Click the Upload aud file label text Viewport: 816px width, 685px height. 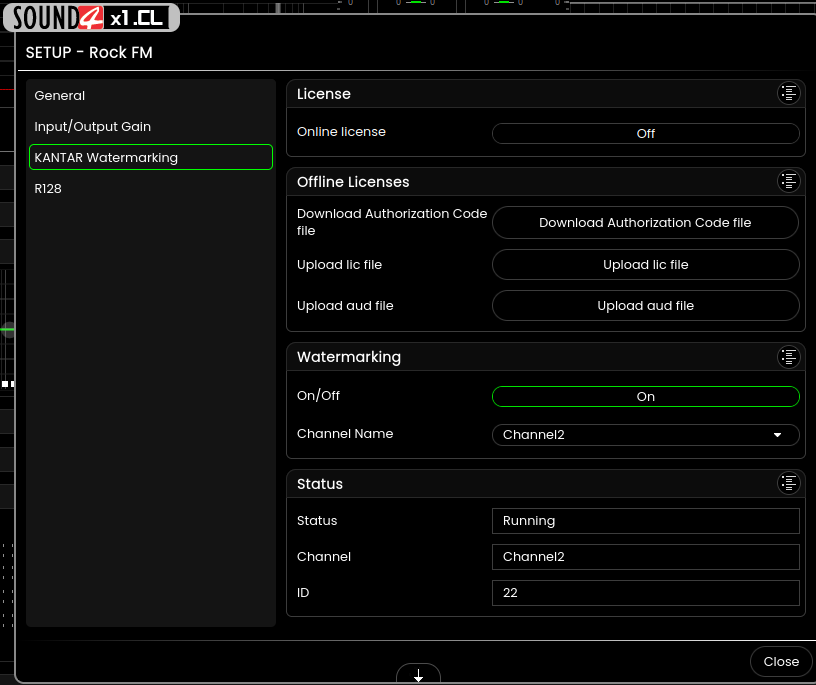pos(345,306)
